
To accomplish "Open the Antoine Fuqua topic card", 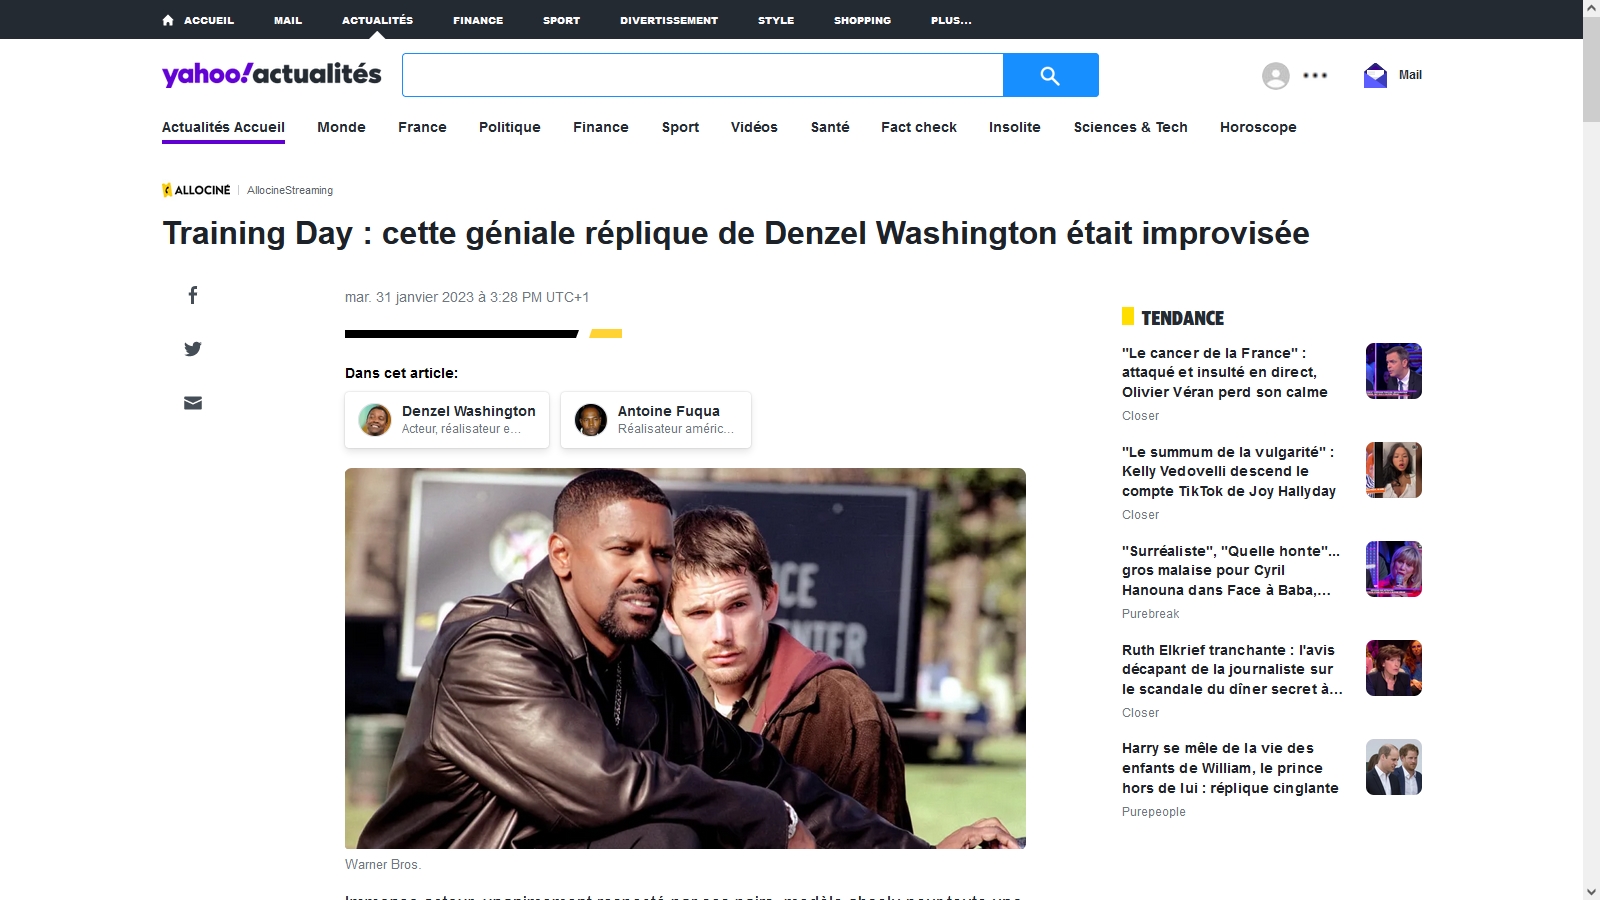I will (x=656, y=420).
